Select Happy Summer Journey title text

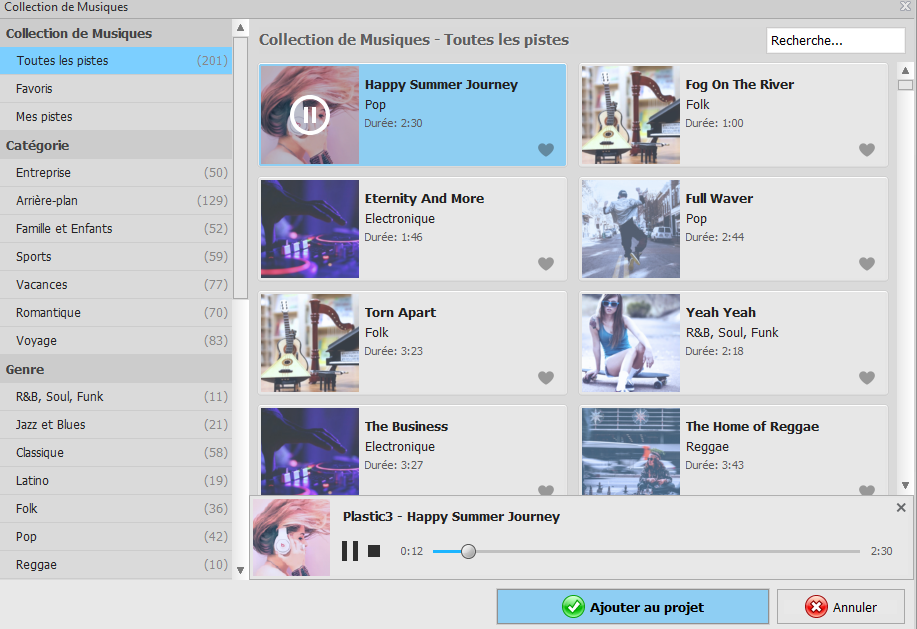[441, 85]
